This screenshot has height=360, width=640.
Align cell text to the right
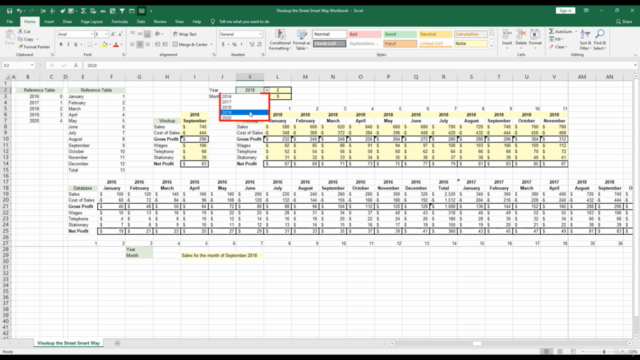(147, 44)
